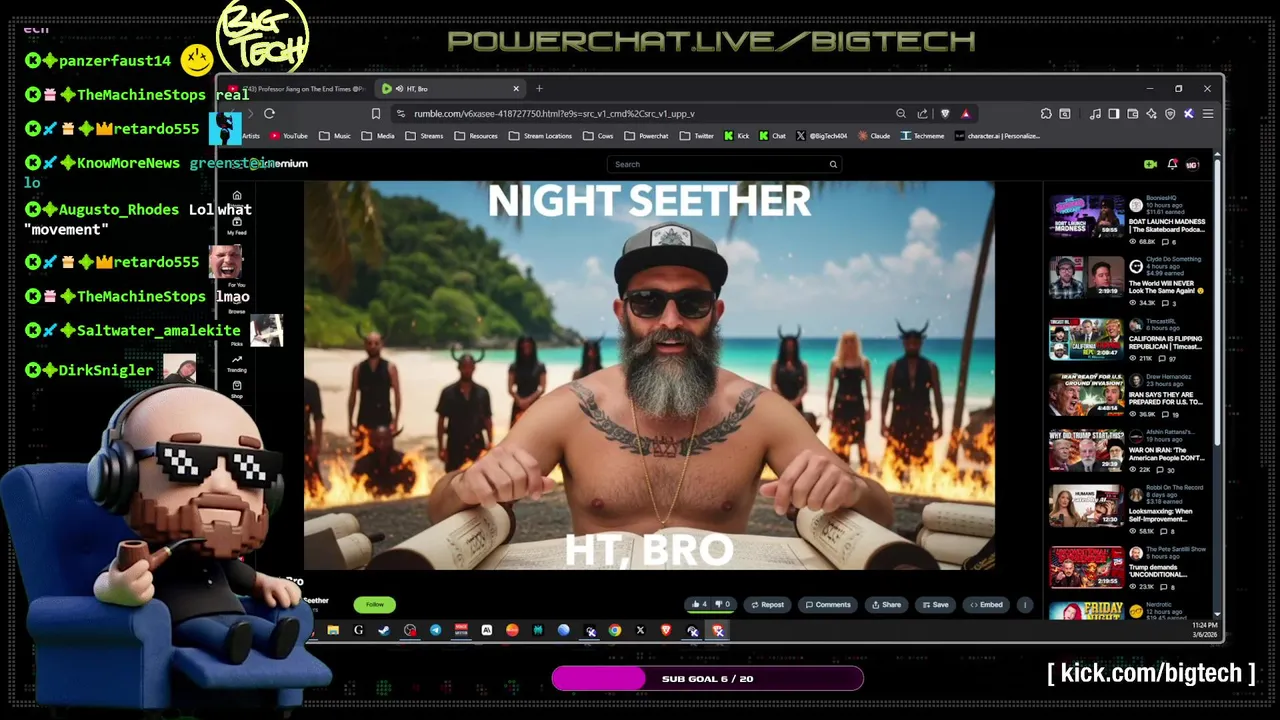Click the rumble.com URL address field
1280x720 pixels.
pyautogui.click(x=640, y=113)
